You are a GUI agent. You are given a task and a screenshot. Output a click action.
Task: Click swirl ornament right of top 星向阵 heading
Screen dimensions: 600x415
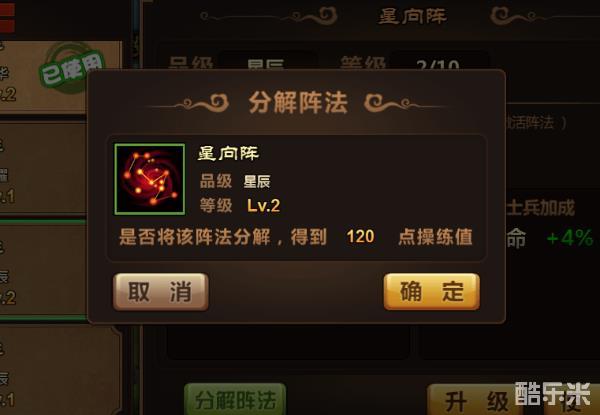pyautogui.click(x=515, y=16)
